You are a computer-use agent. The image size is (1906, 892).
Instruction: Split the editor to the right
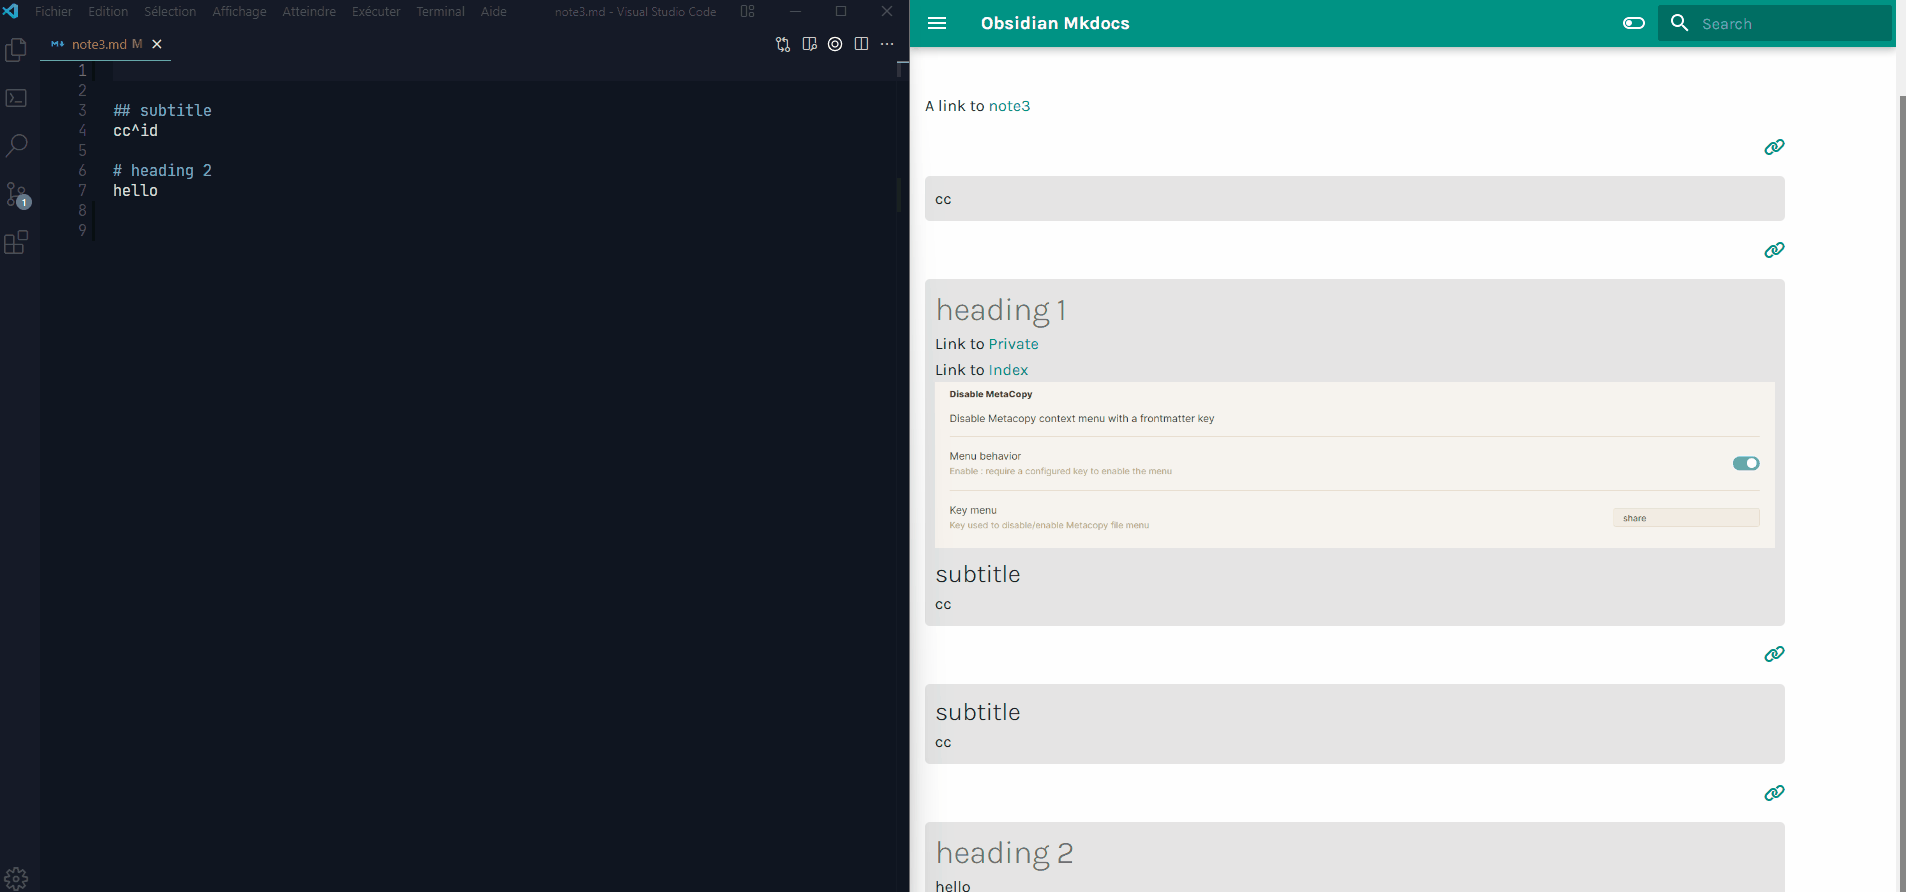pos(861,44)
